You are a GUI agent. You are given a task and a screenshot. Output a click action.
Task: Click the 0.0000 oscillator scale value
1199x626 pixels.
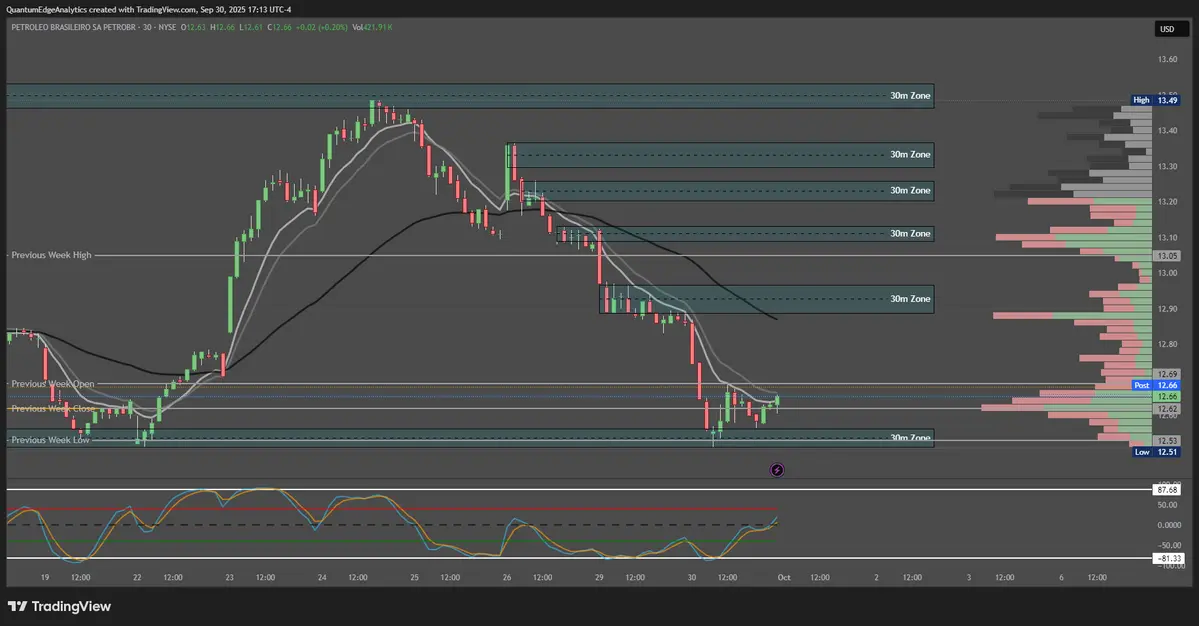[x=1168, y=525]
